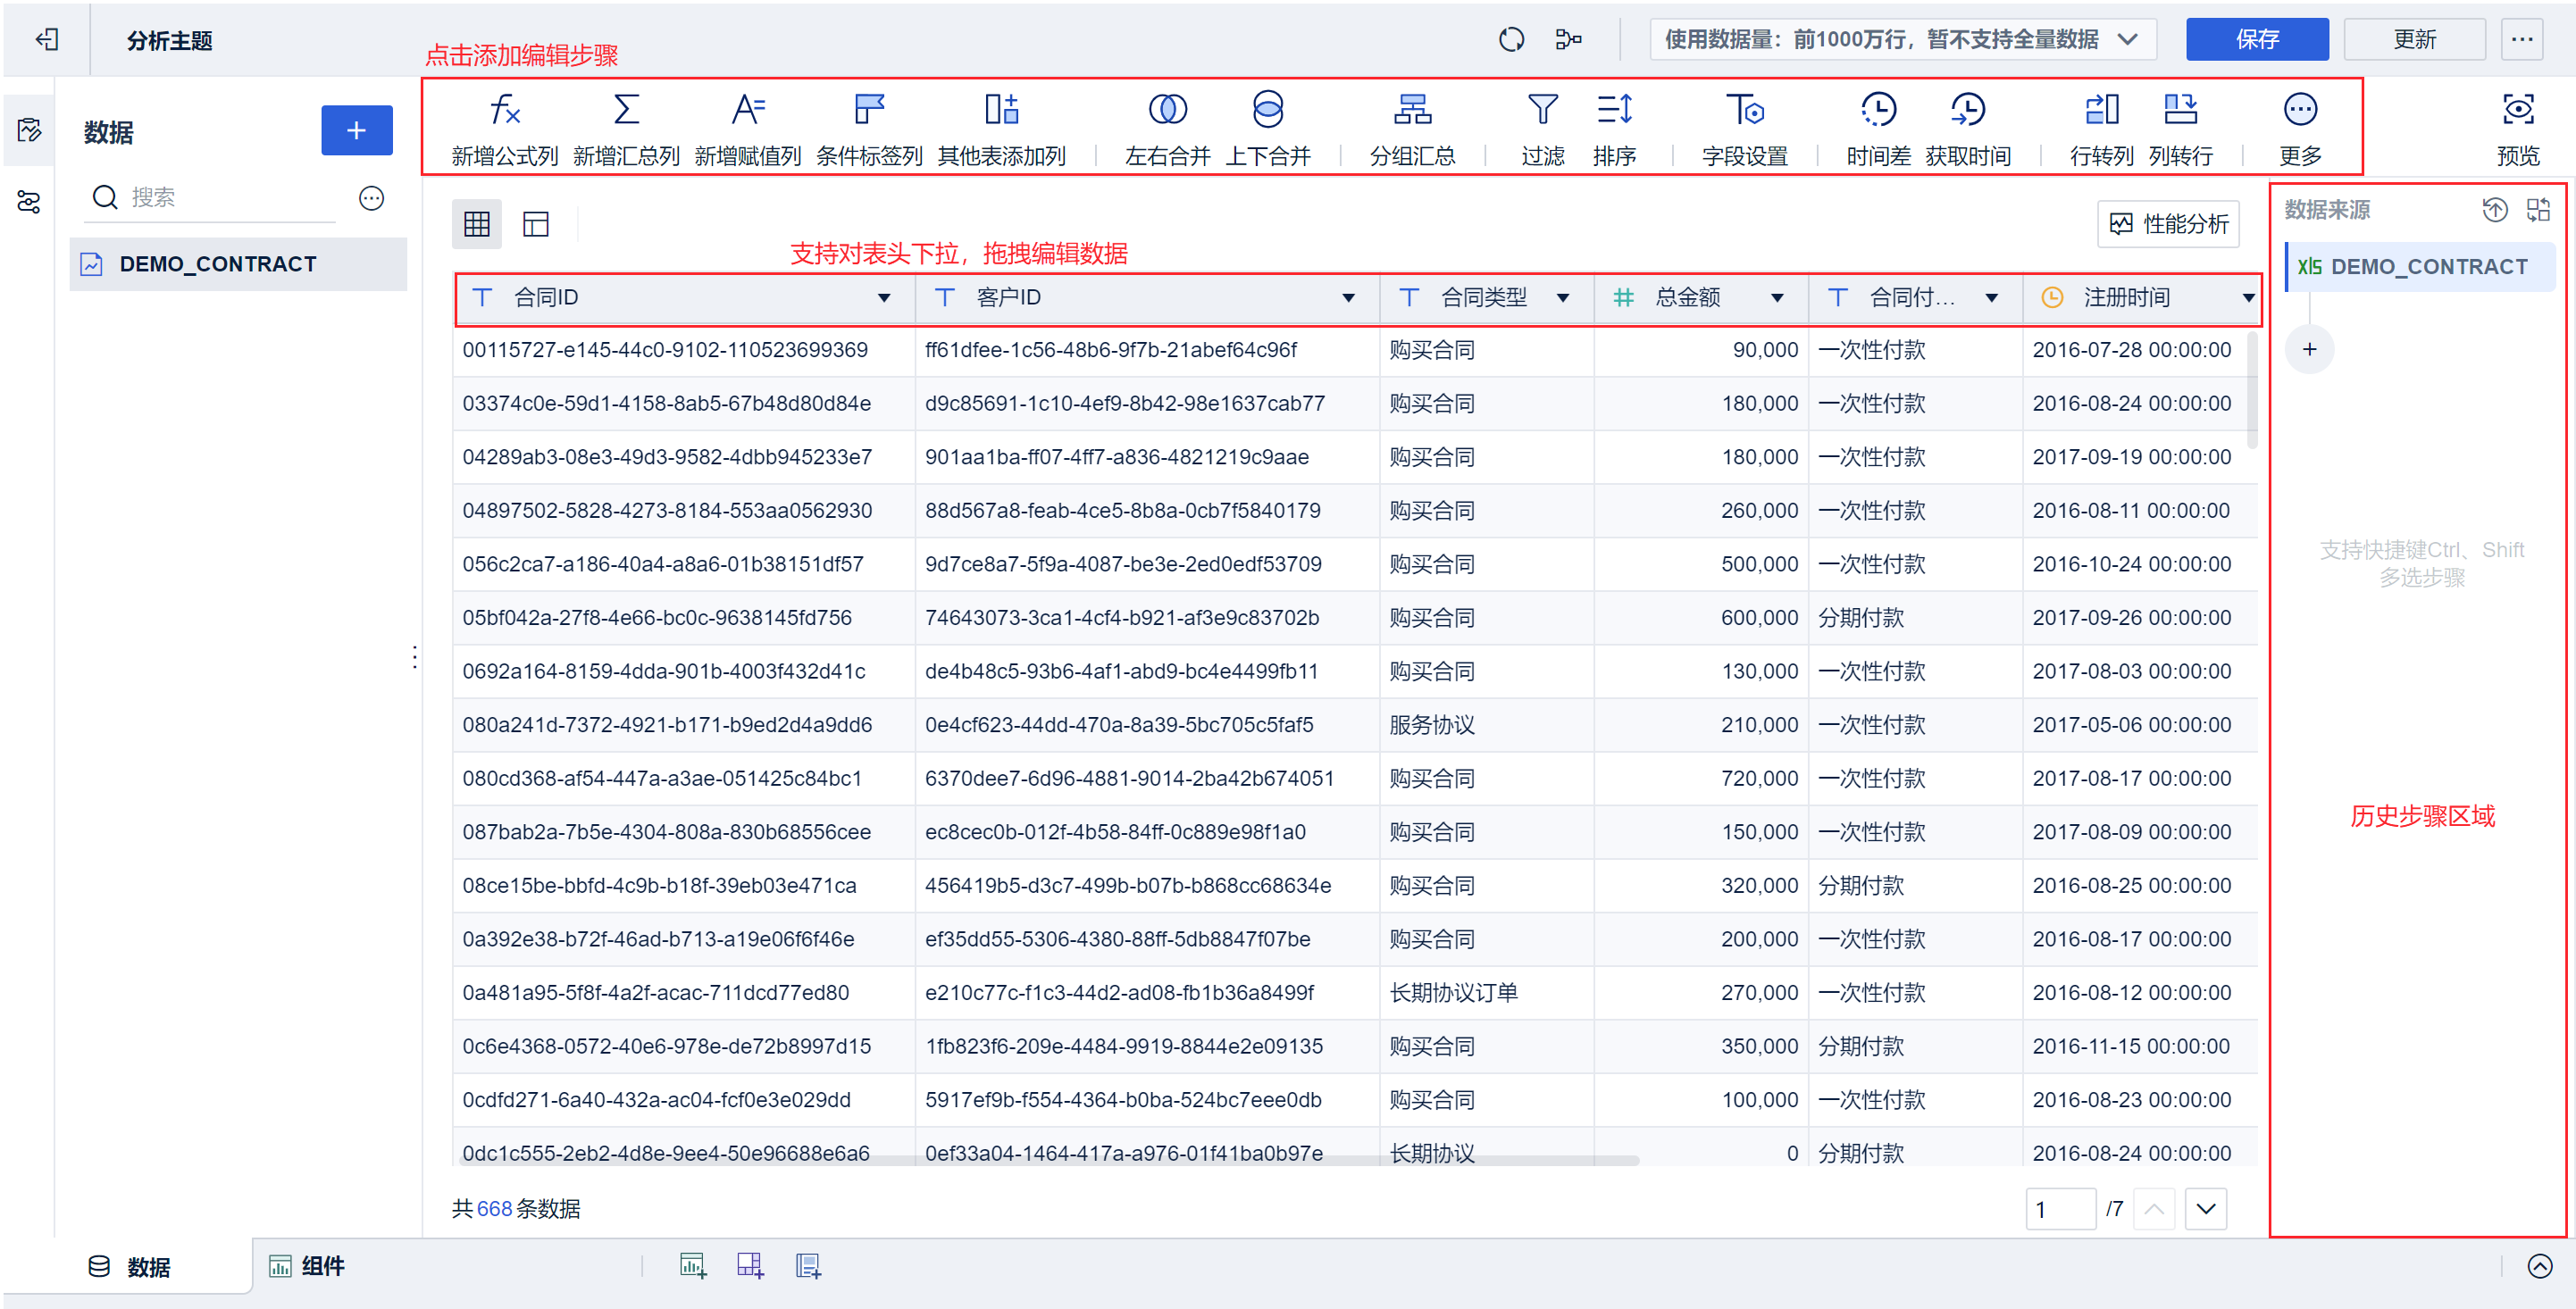The image size is (2576, 1309).
Task: Click the 新增公式列 formula column icon
Action: tap(504, 110)
